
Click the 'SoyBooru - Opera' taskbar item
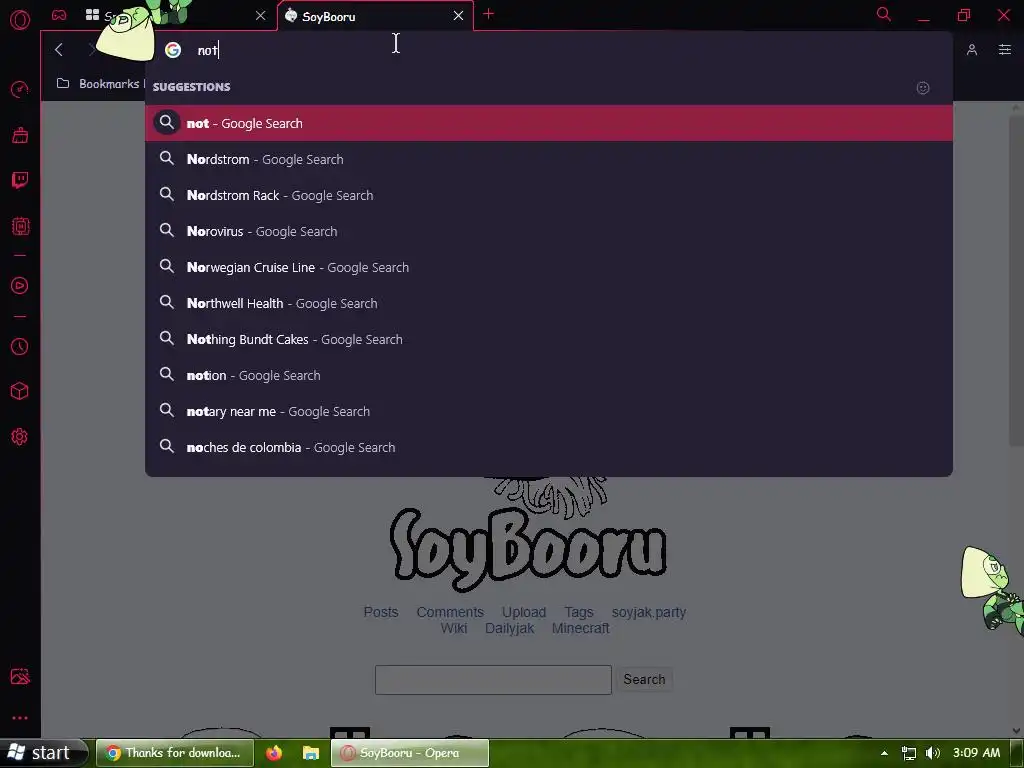point(410,753)
